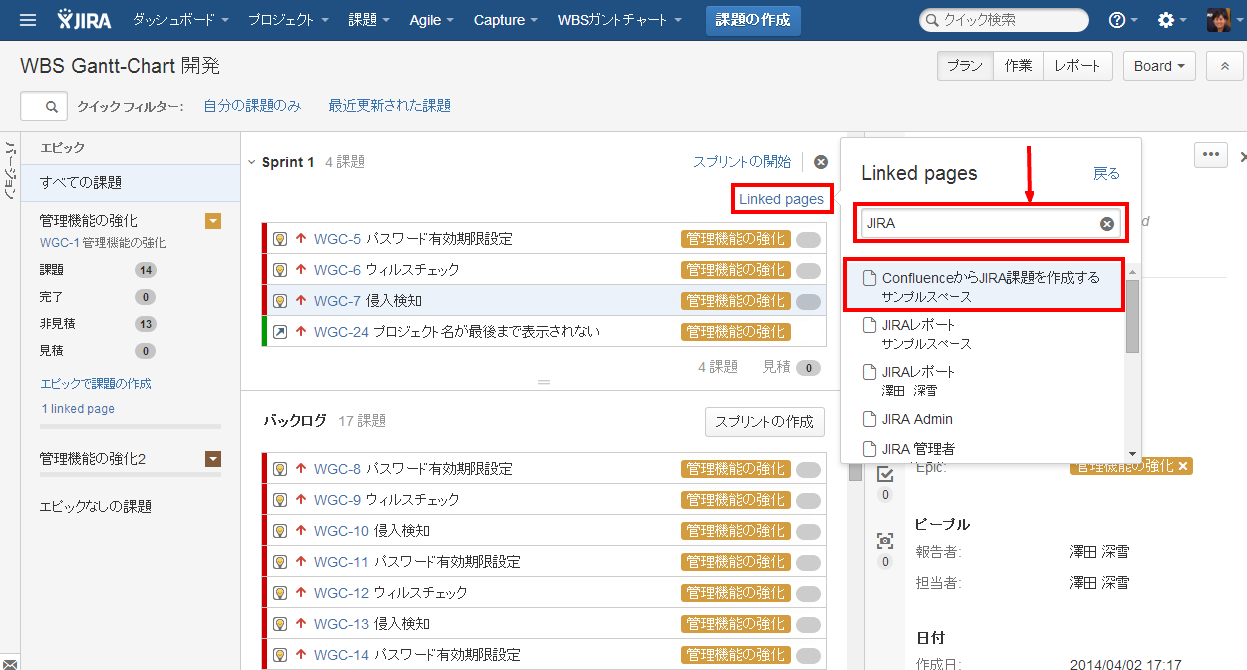Open the sub-tasks checkbox icon in detail panel

coord(885,474)
